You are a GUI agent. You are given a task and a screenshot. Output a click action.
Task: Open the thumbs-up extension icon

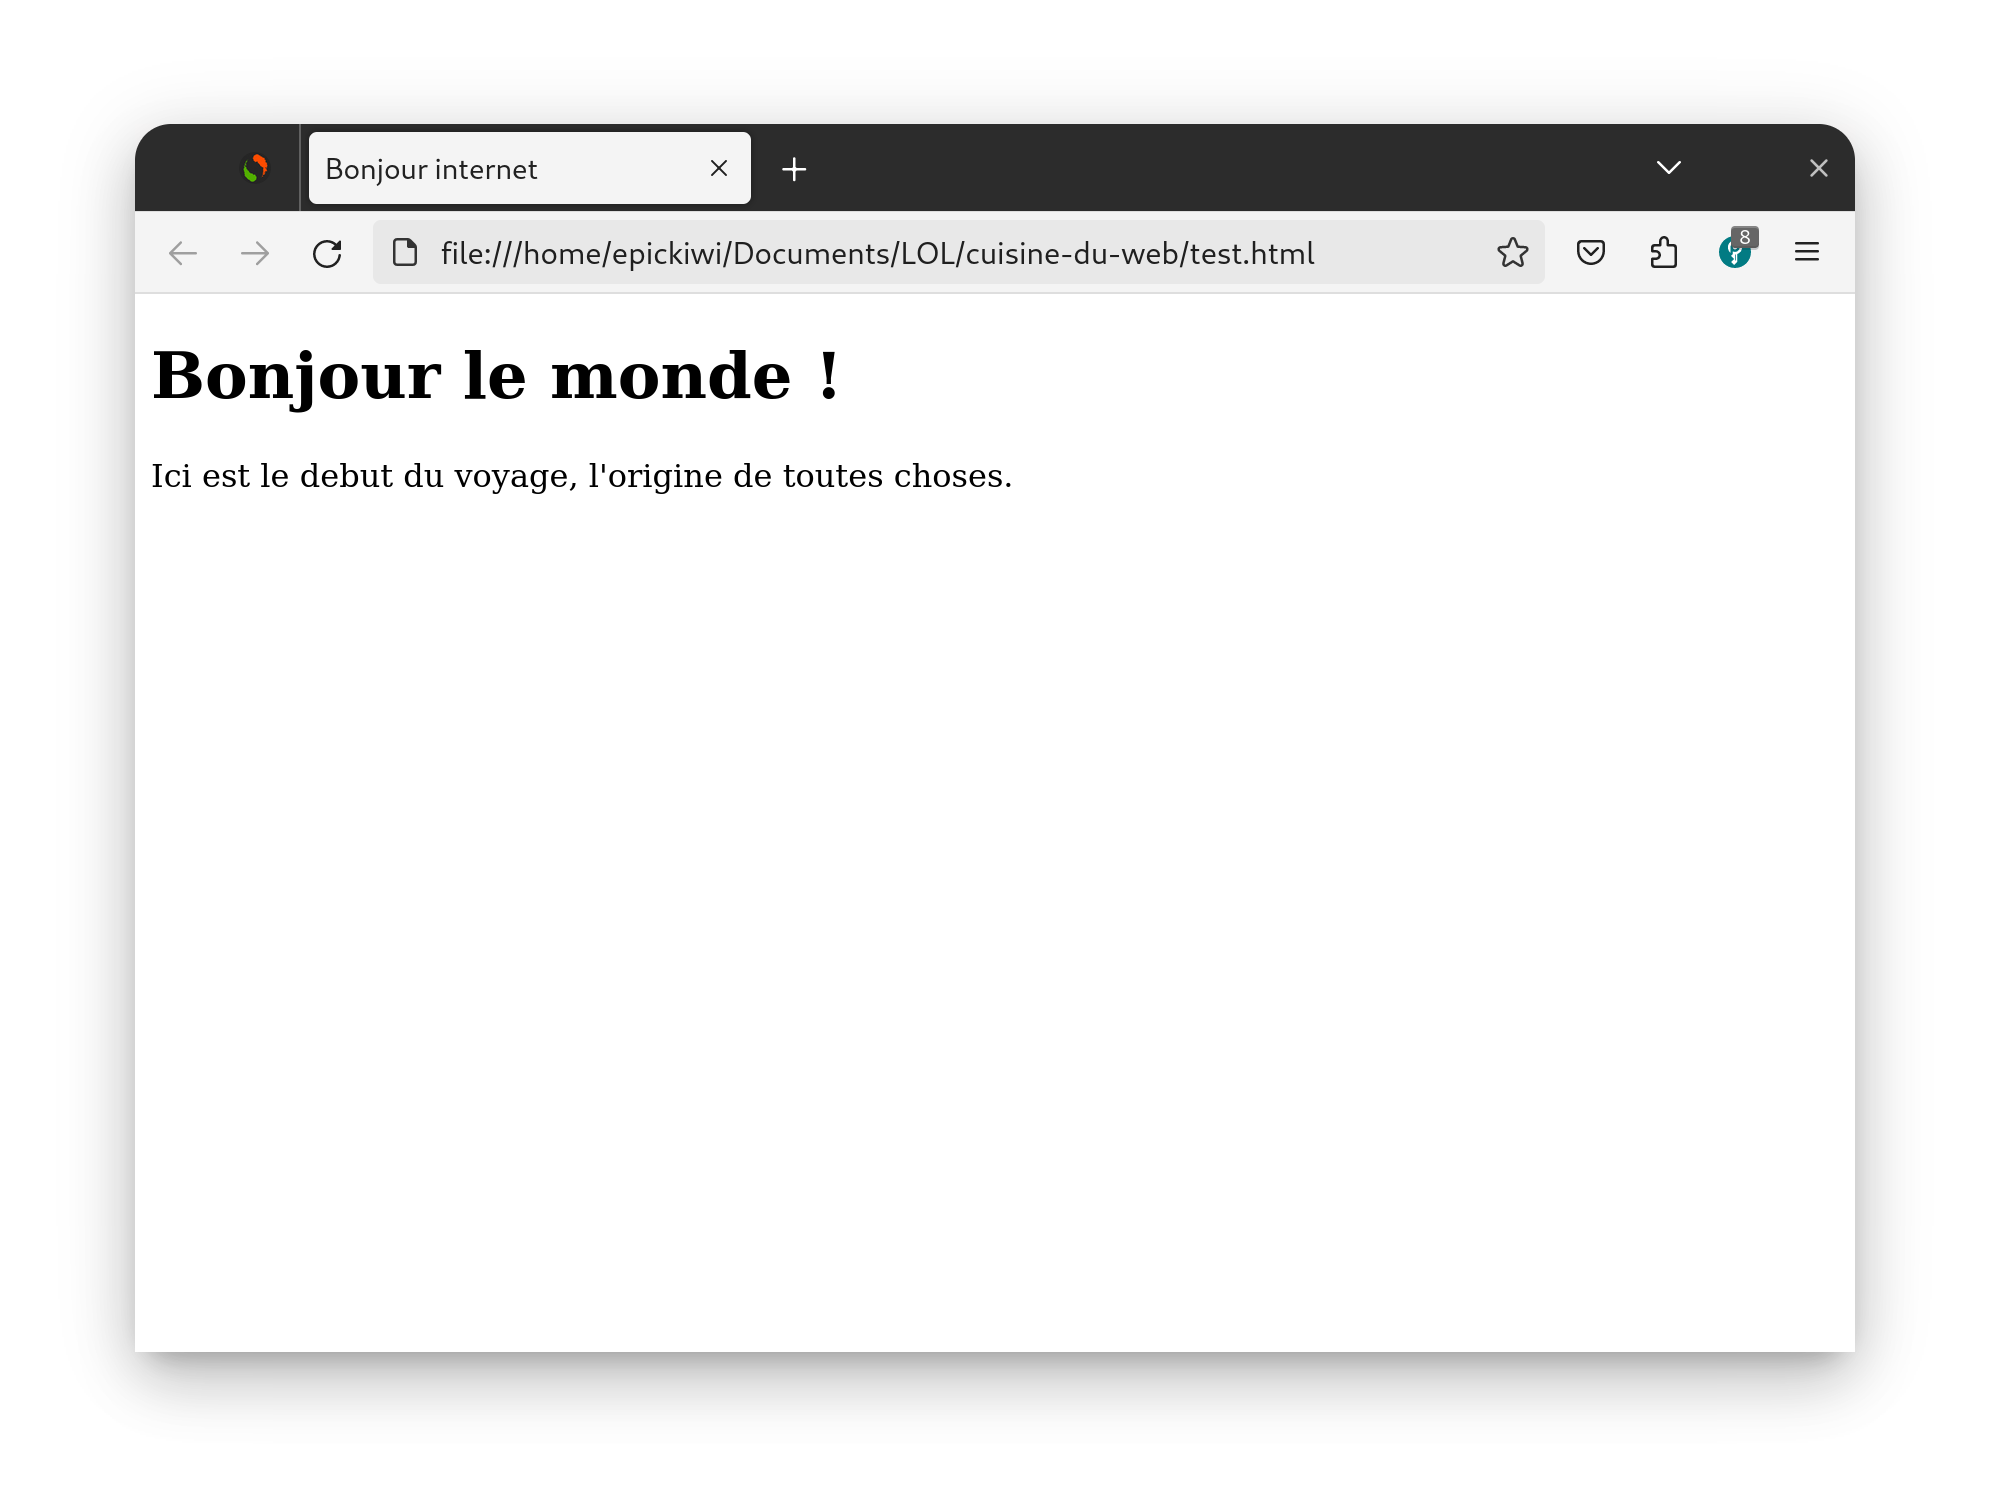pyautogui.click(x=1663, y=253)
